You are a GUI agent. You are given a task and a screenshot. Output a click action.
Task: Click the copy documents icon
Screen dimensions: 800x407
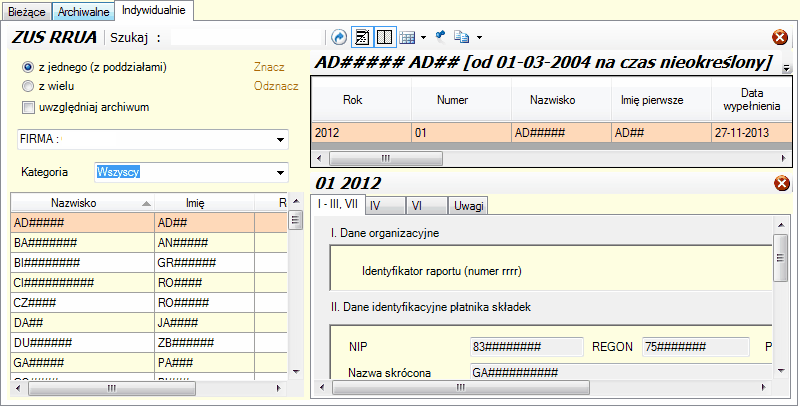[x=462, y=37]
